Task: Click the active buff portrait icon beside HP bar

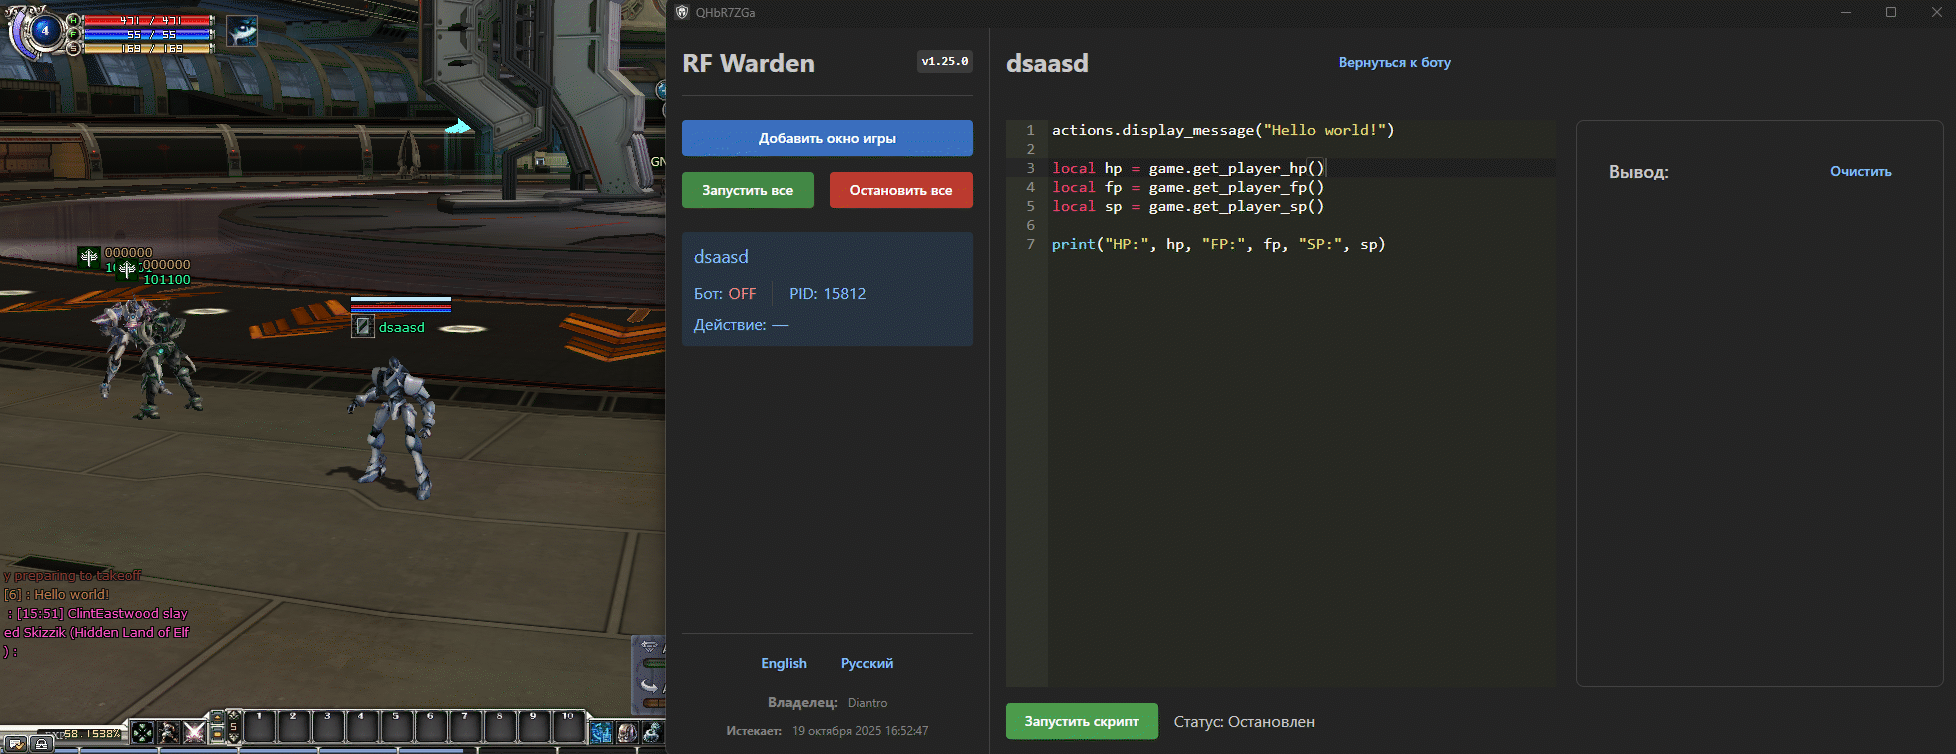Action: (x=242, y=32)
